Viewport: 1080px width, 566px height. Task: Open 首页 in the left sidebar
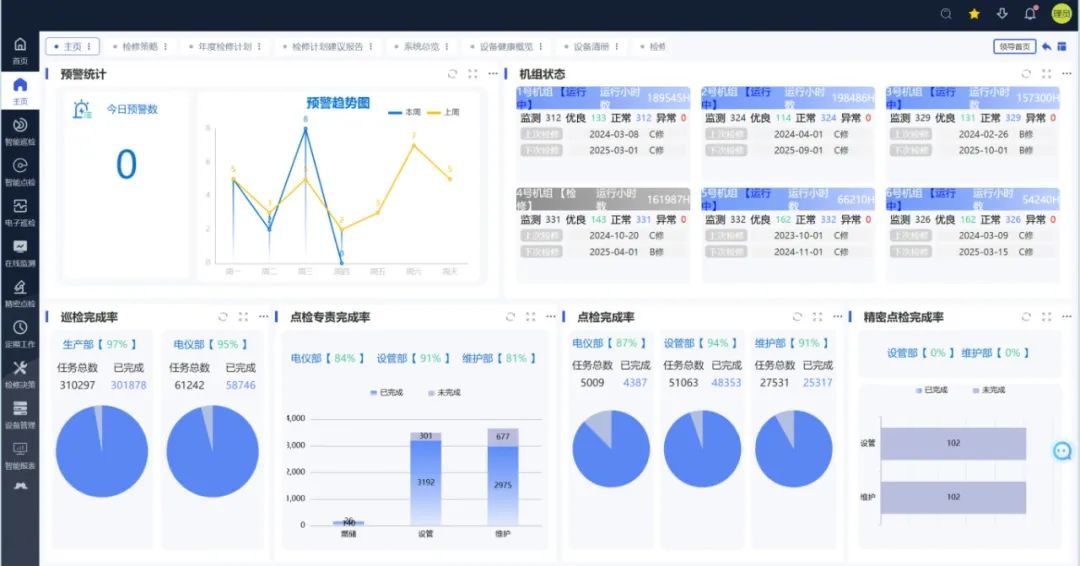coord(20,51)
